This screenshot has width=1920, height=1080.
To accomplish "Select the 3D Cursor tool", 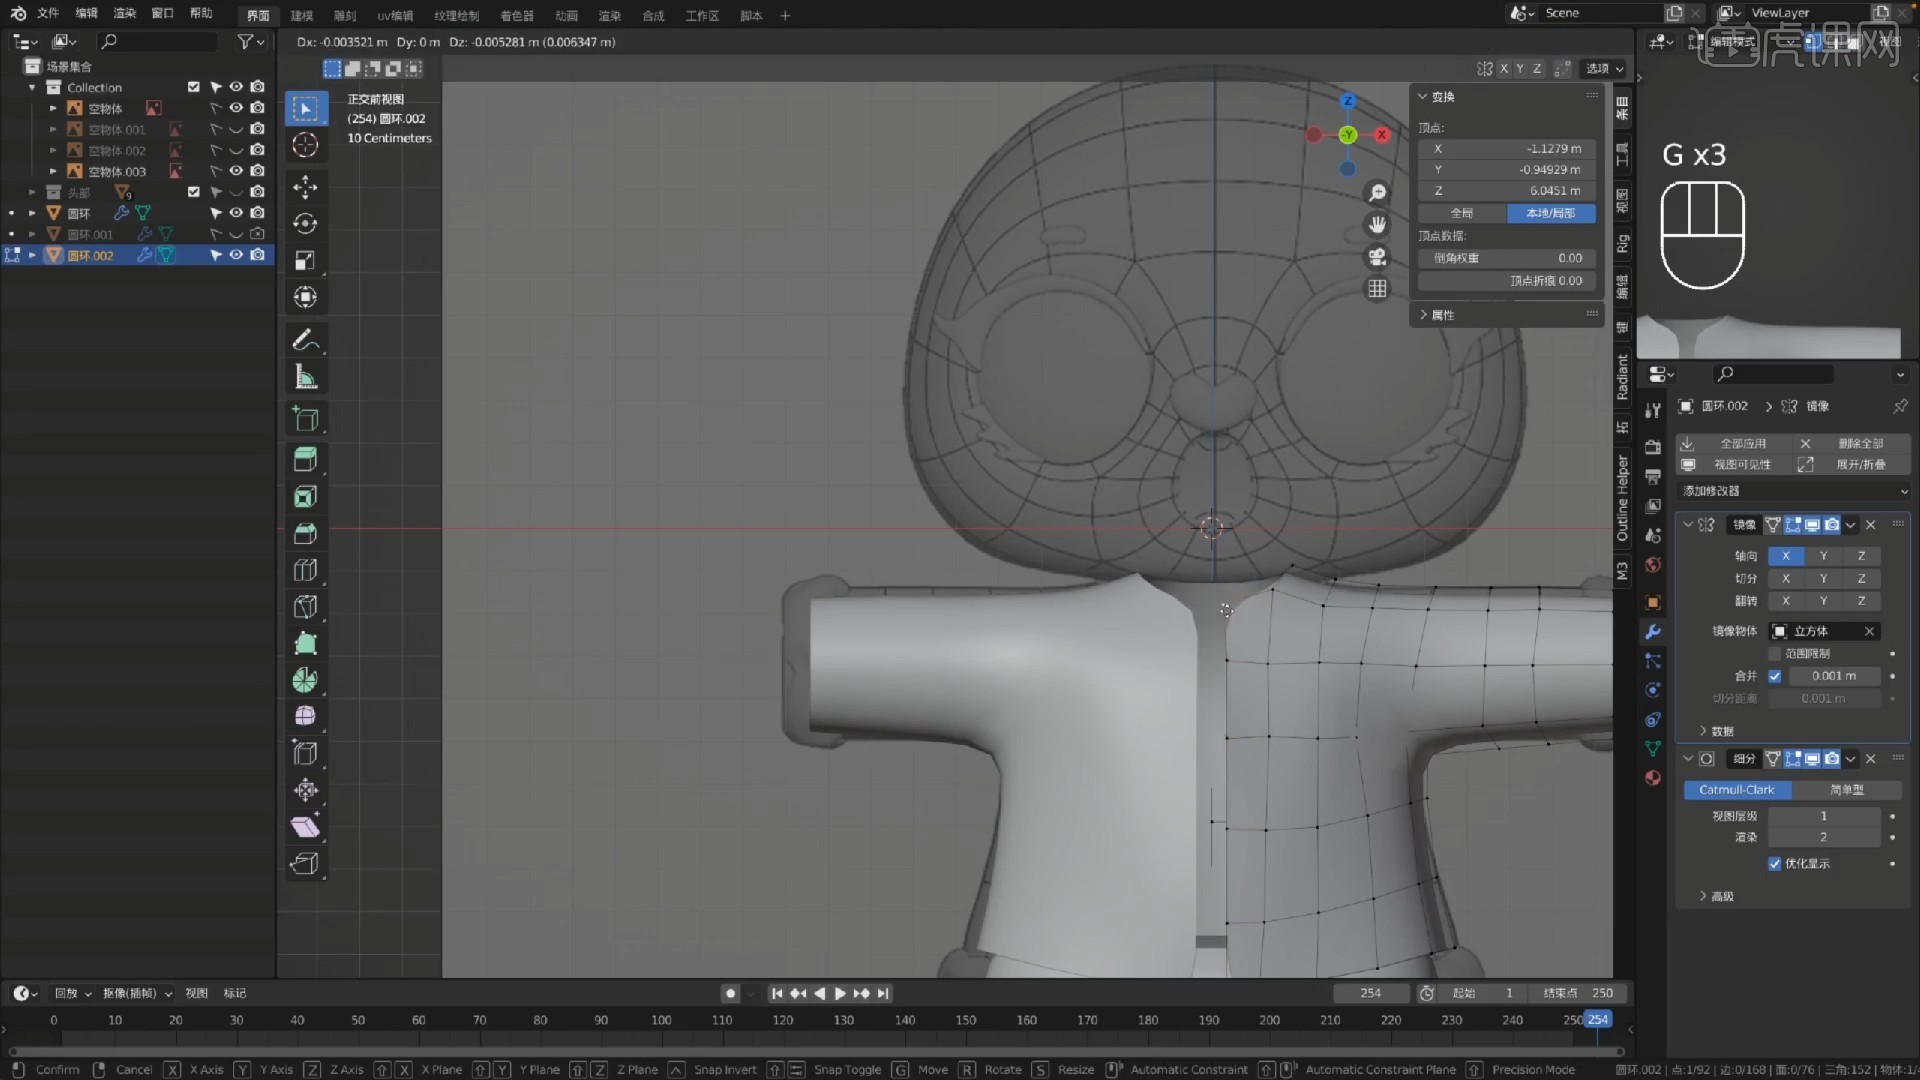I will 306,145.
